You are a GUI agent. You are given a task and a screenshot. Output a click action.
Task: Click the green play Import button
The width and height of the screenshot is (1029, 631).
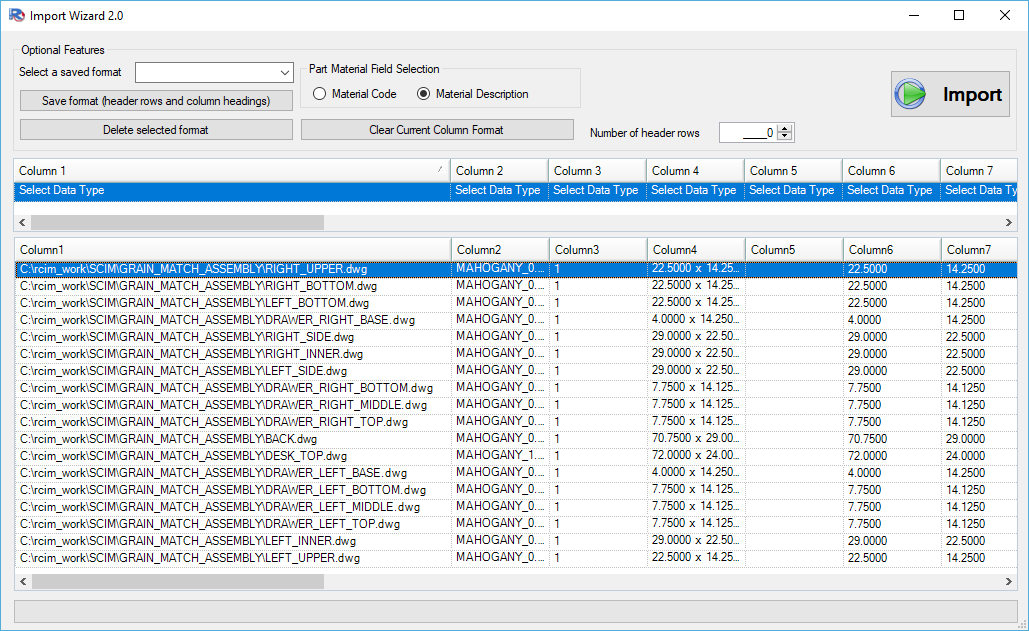(950, 95)
